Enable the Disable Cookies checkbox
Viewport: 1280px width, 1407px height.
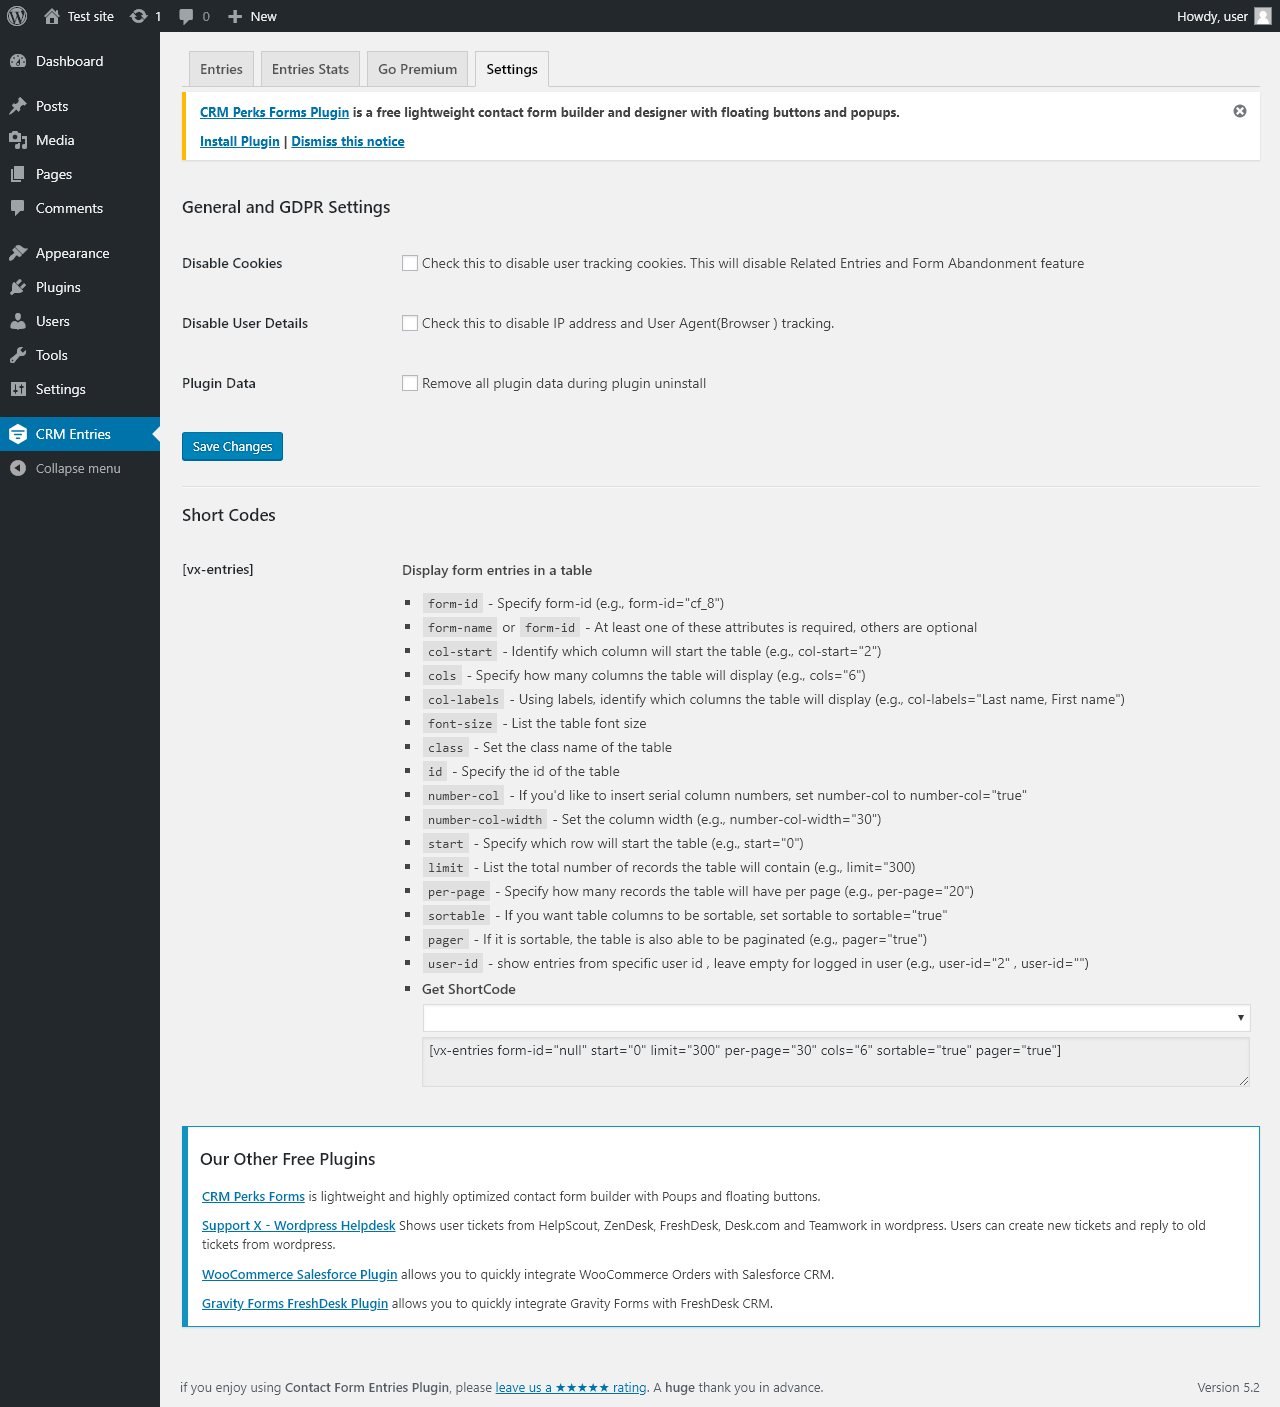point(410,263)
